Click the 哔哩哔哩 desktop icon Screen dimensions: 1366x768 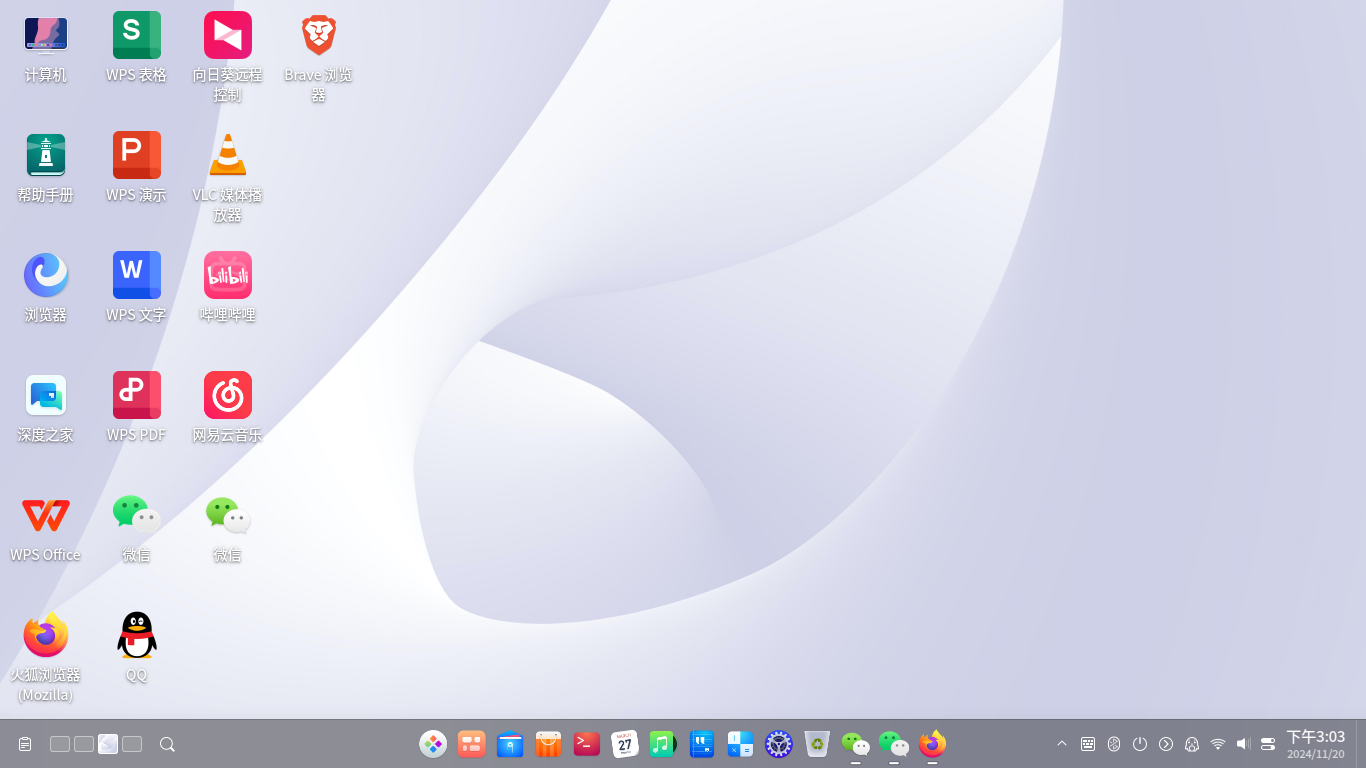(228, 275)
